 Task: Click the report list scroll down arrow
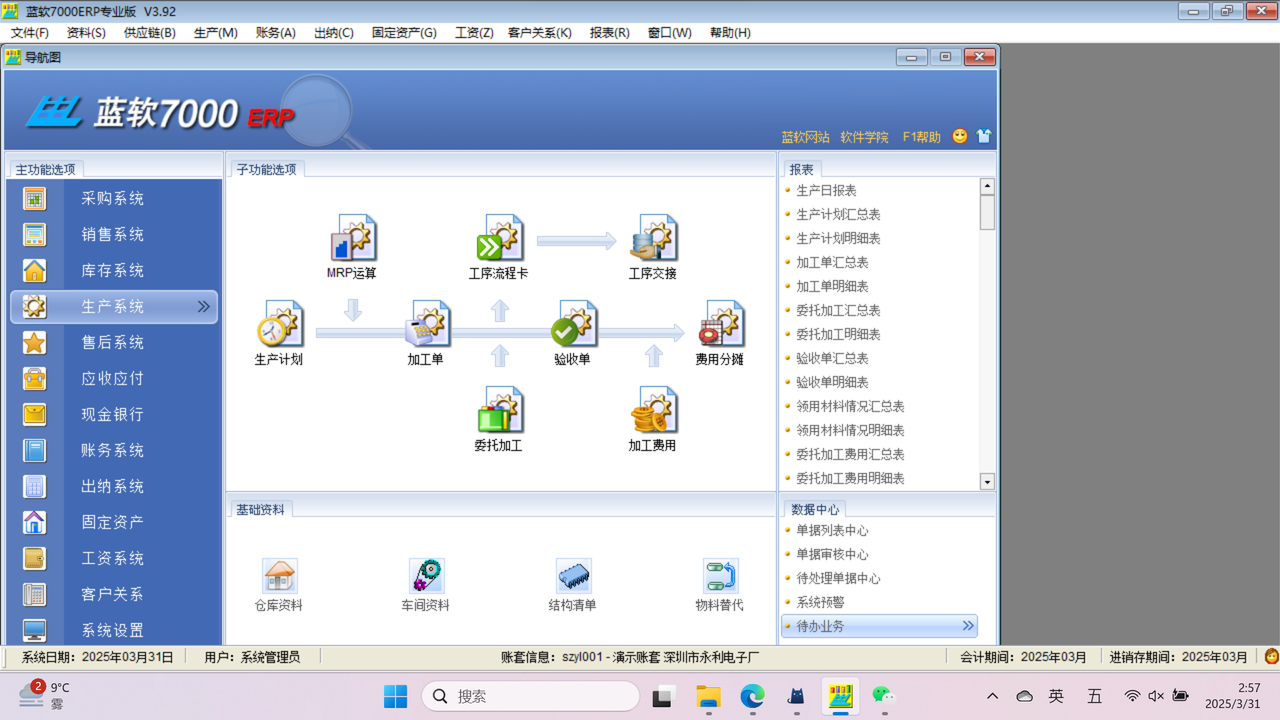point(987,482)
